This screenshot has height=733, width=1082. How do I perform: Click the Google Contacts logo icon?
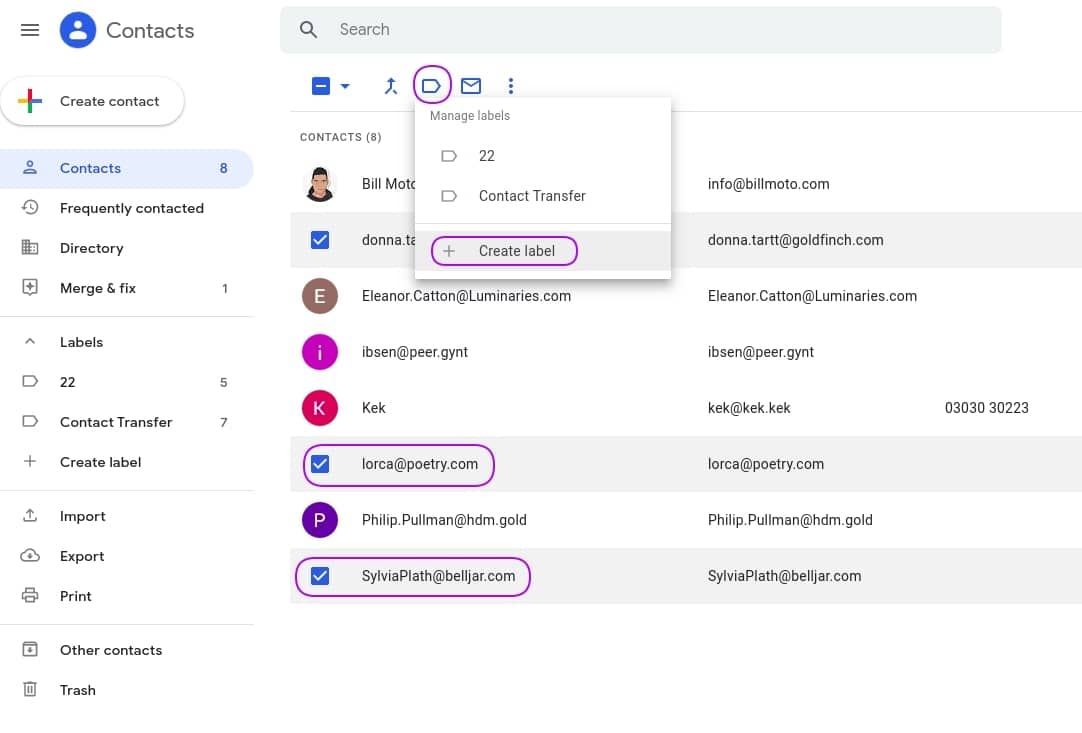click(77, 30)
